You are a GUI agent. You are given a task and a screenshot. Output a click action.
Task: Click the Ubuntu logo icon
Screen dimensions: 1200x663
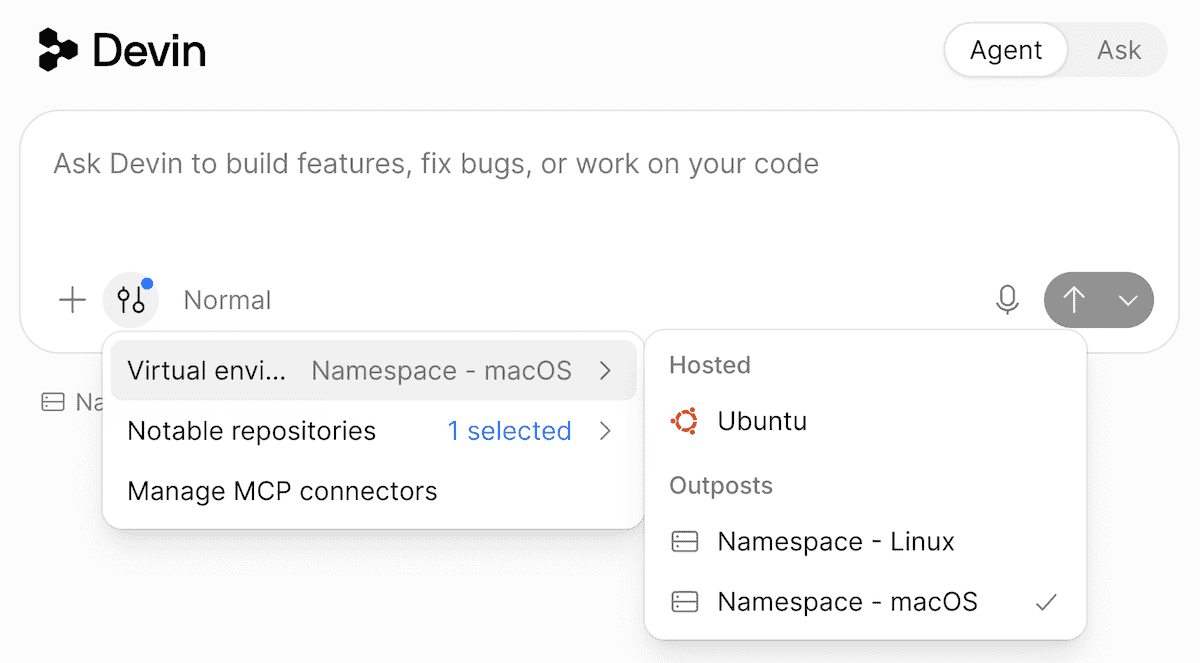click(x=684, y=421)
